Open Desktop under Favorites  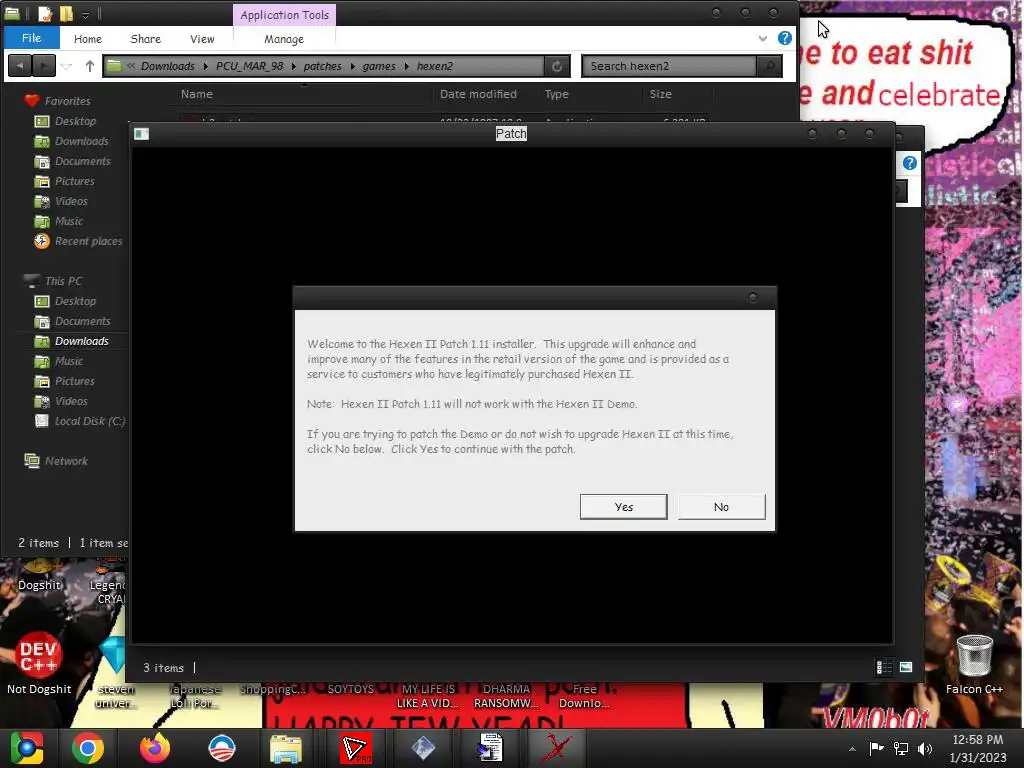75,121
